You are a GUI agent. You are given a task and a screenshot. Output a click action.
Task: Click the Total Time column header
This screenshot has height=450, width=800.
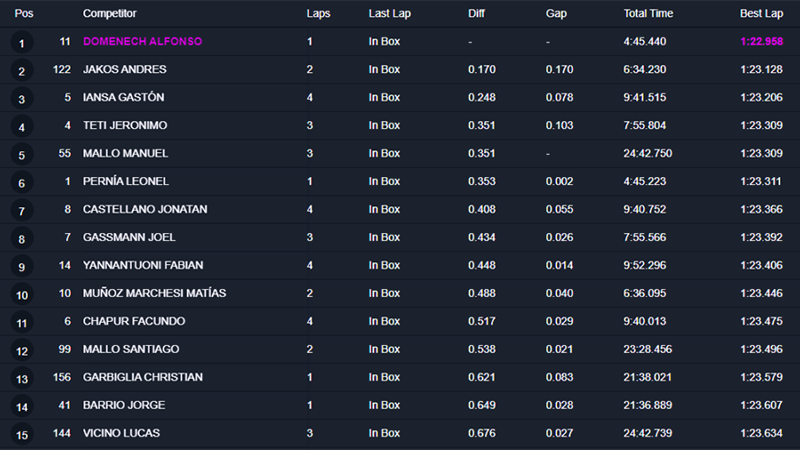648,14
